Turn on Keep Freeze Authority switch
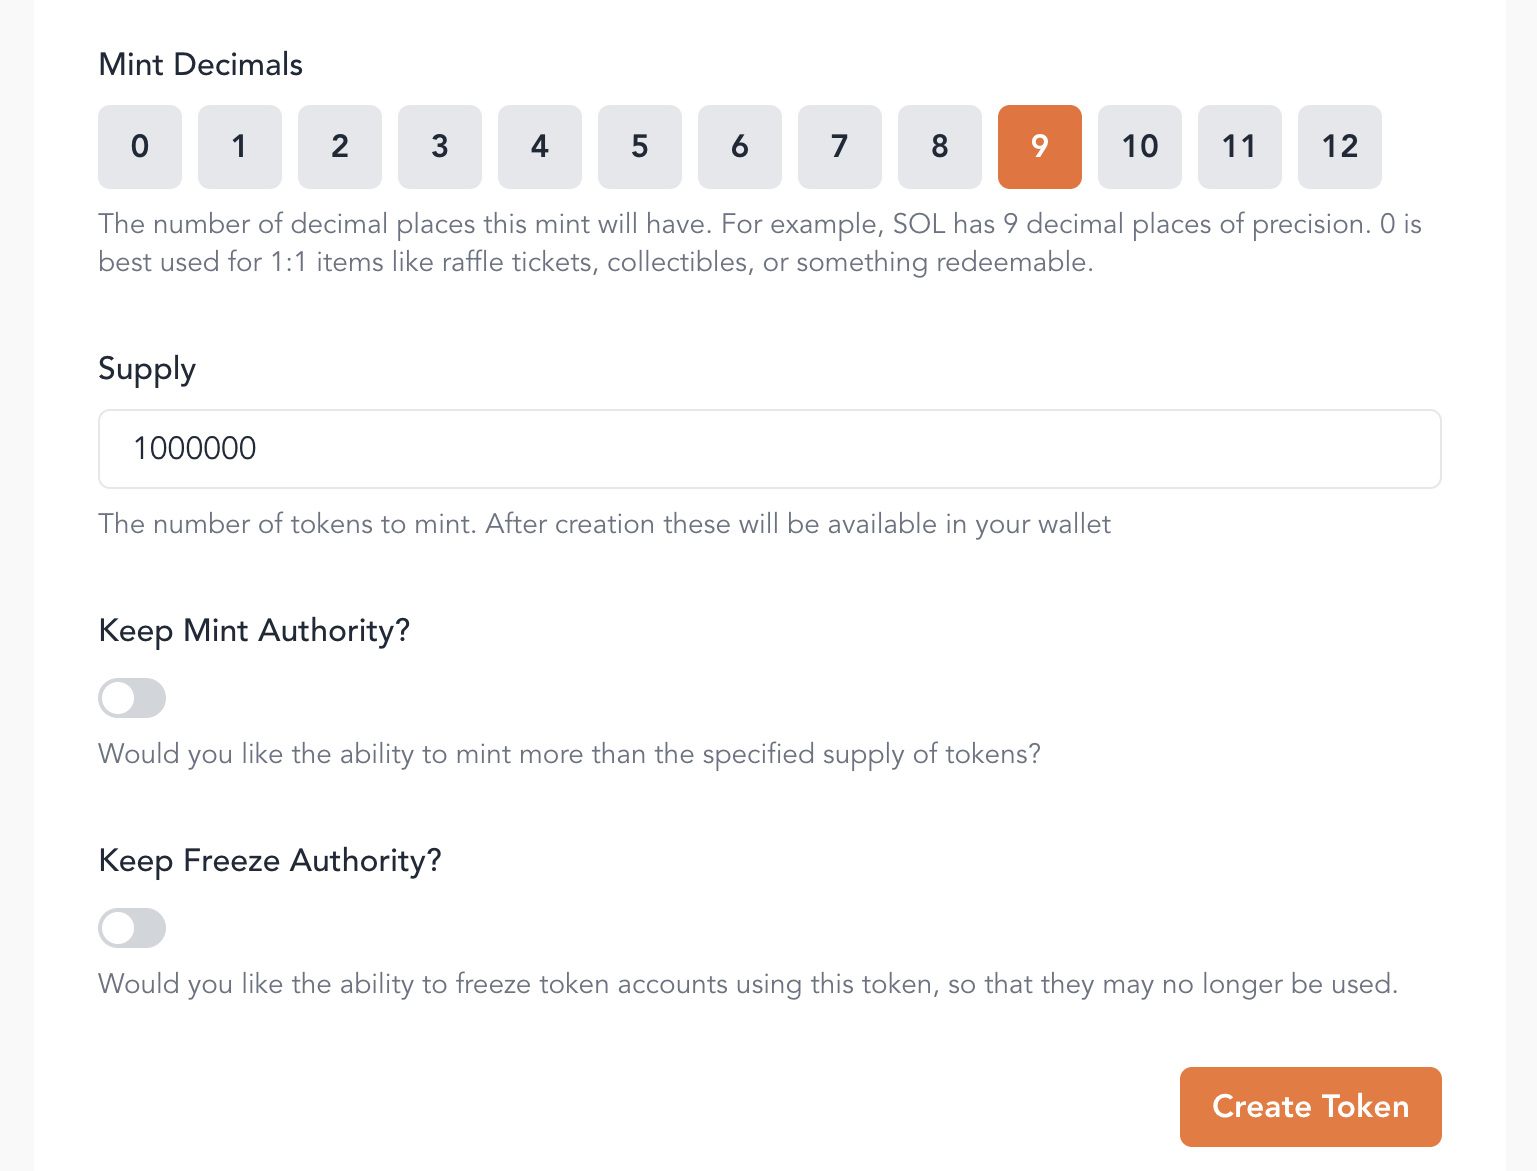This screenshot has height=1171, width=1537. coord(132,928)
